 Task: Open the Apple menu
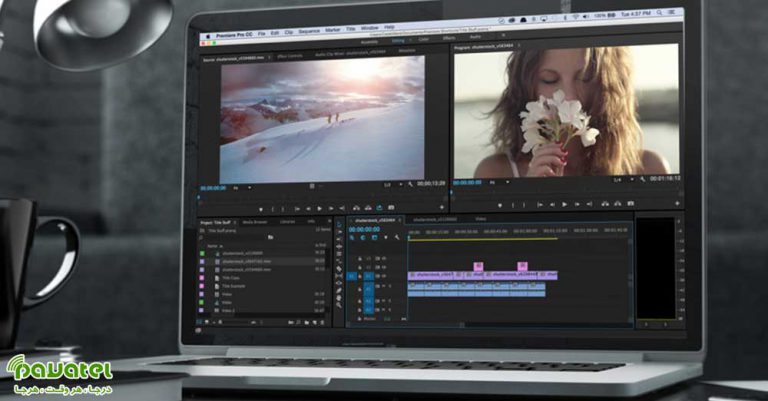(208, 36)
